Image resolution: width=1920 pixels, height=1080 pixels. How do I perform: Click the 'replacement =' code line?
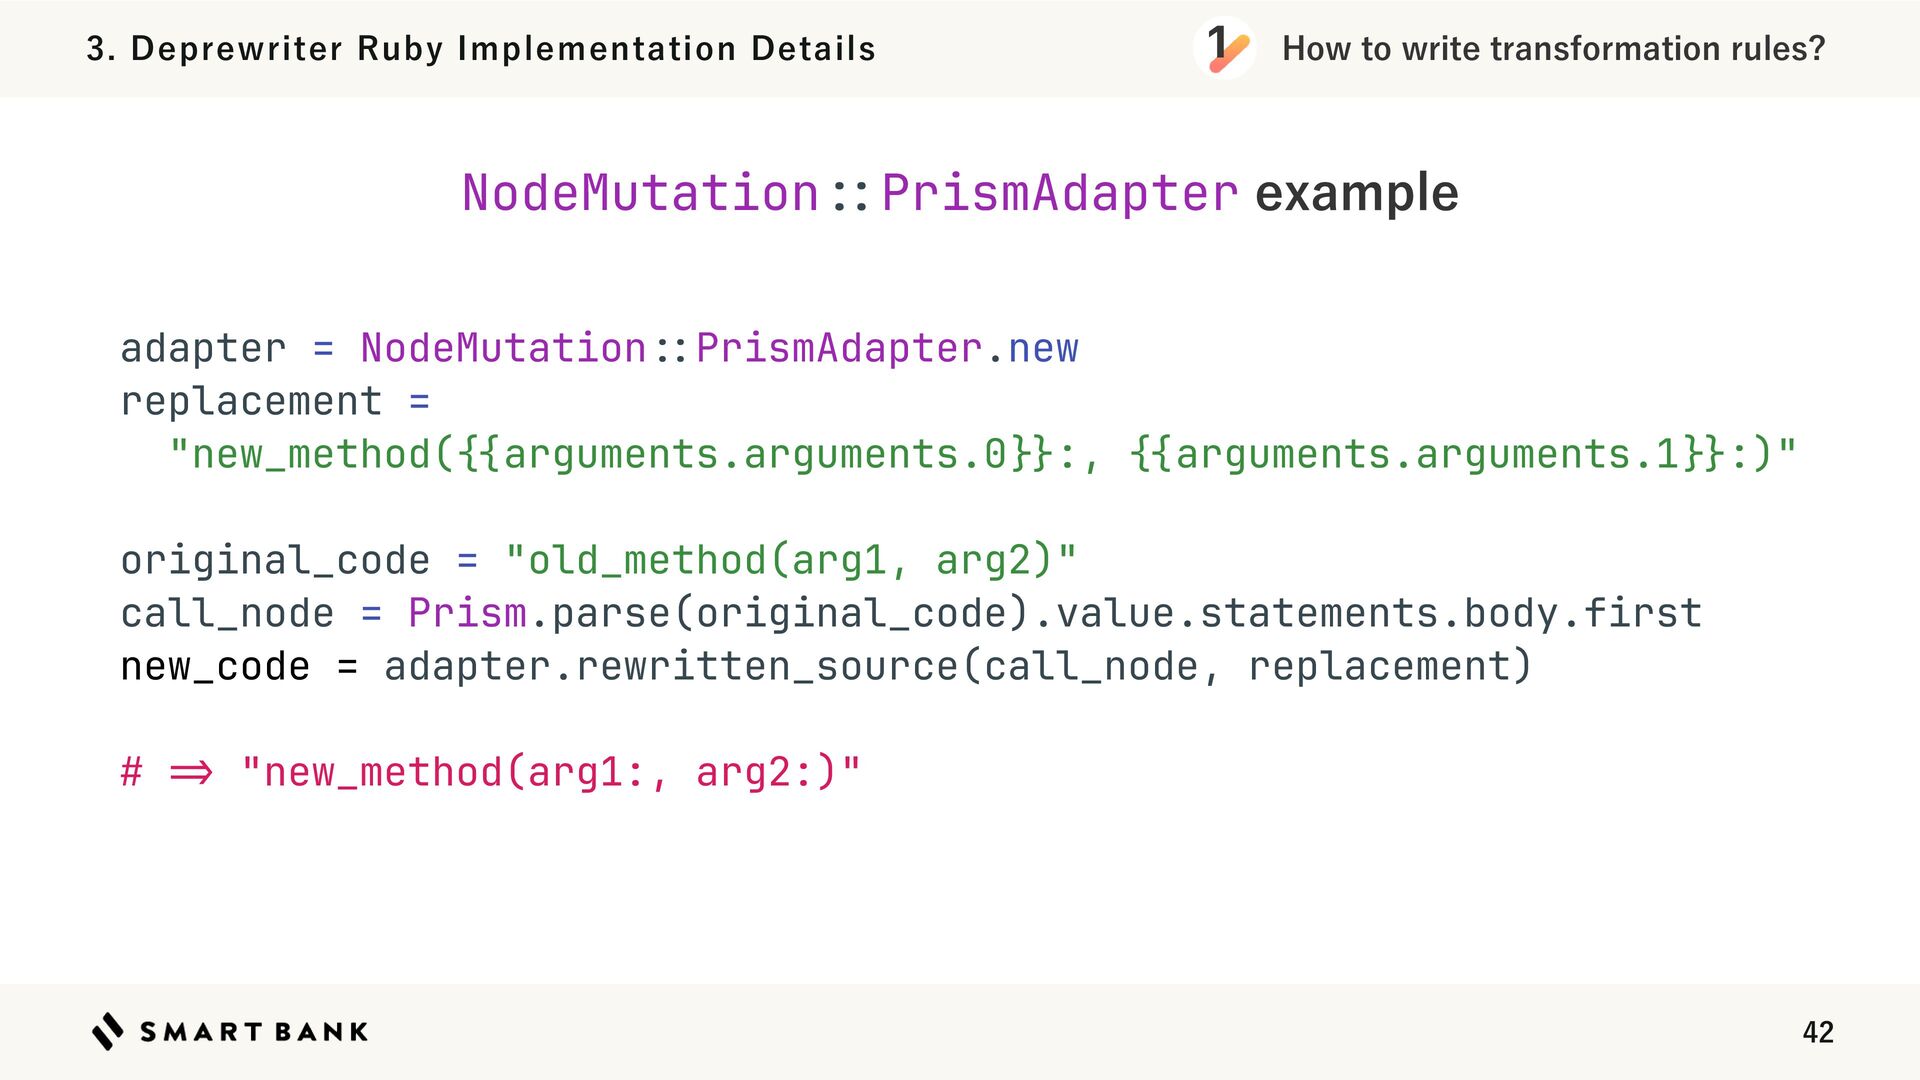tap(274, 401)
